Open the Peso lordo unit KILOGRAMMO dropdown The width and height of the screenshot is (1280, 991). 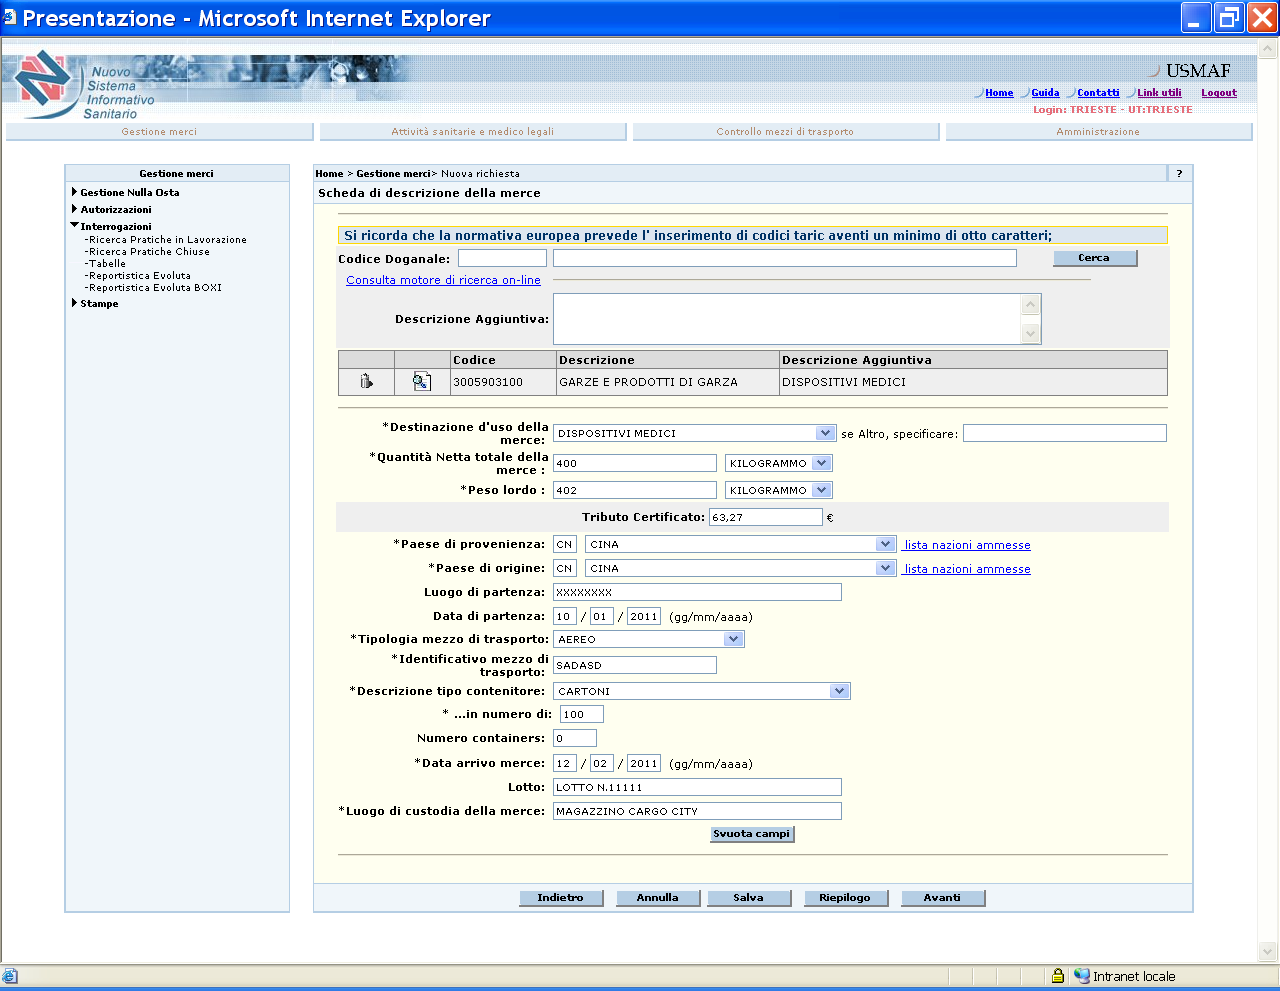(x=821, y=490)
